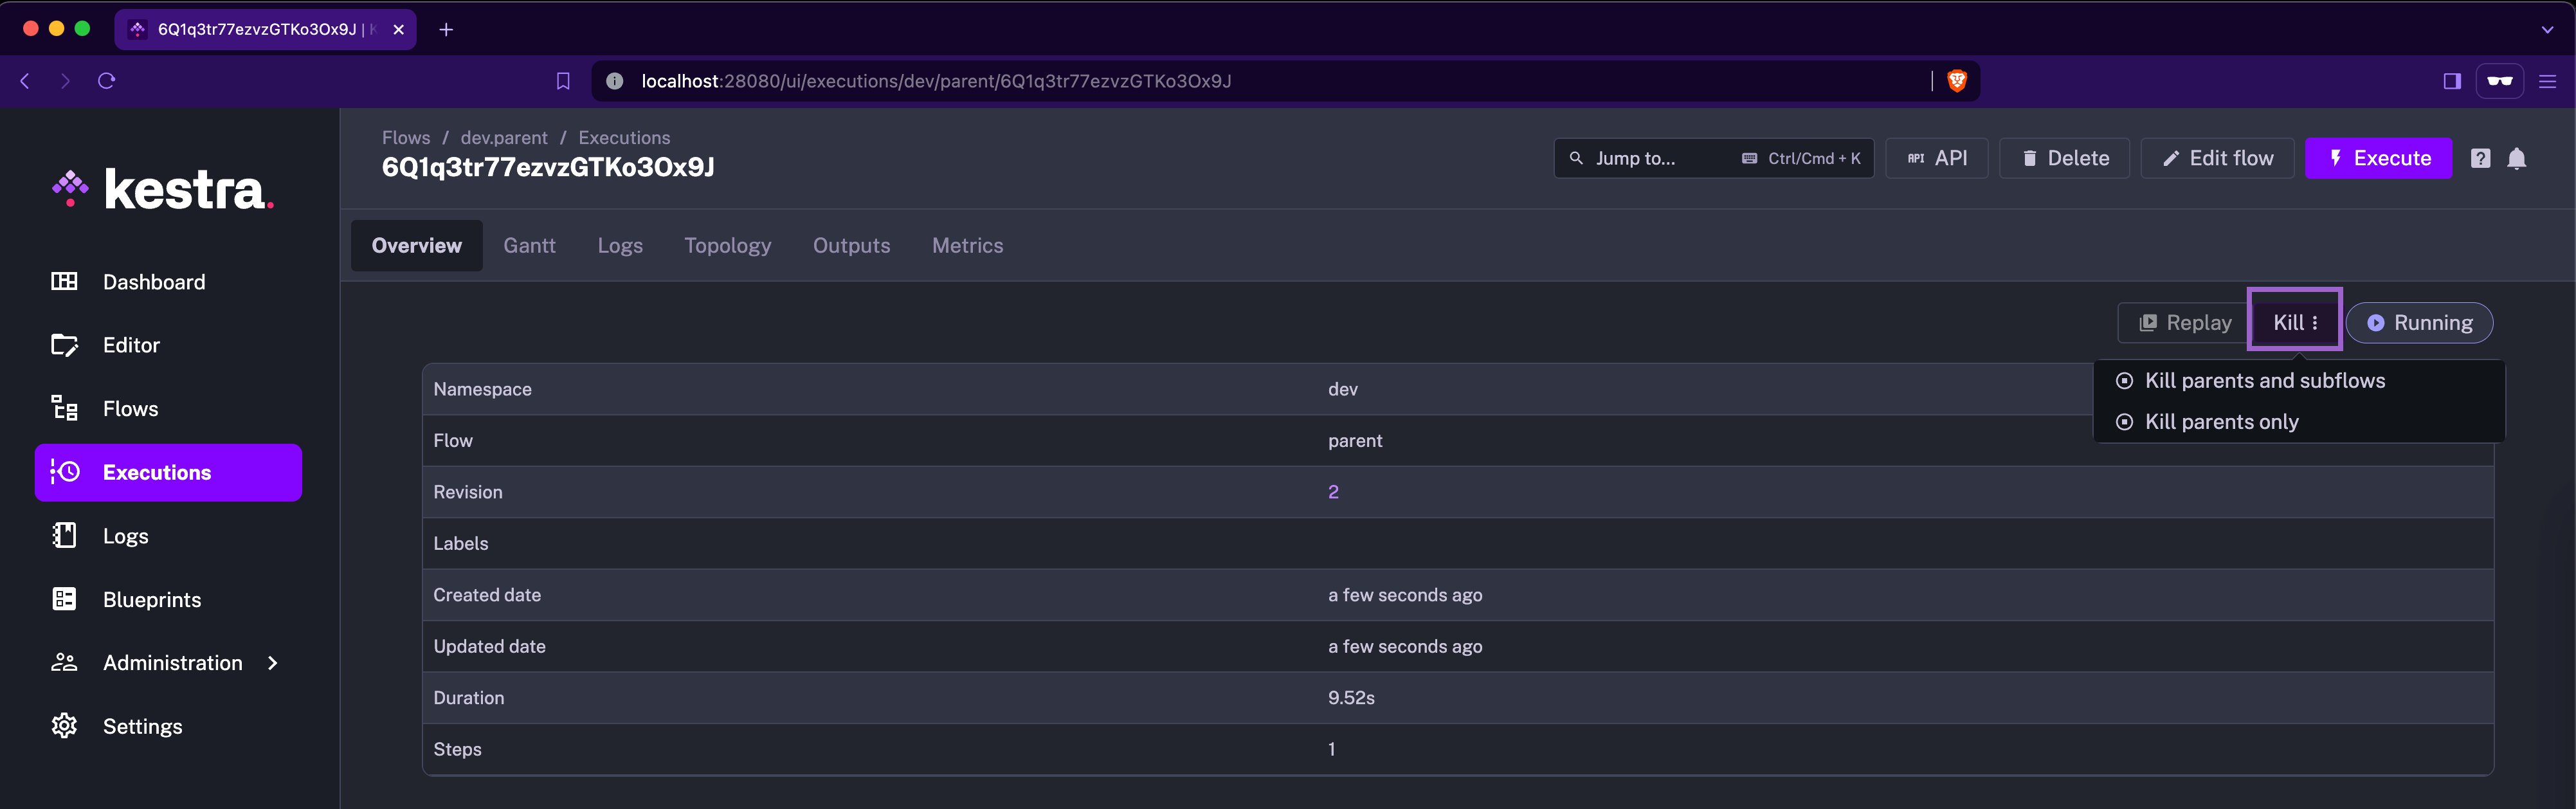Screen dimensions: 2576x809
Task: Open the Topology tab
Action: (x=727, y=246)
